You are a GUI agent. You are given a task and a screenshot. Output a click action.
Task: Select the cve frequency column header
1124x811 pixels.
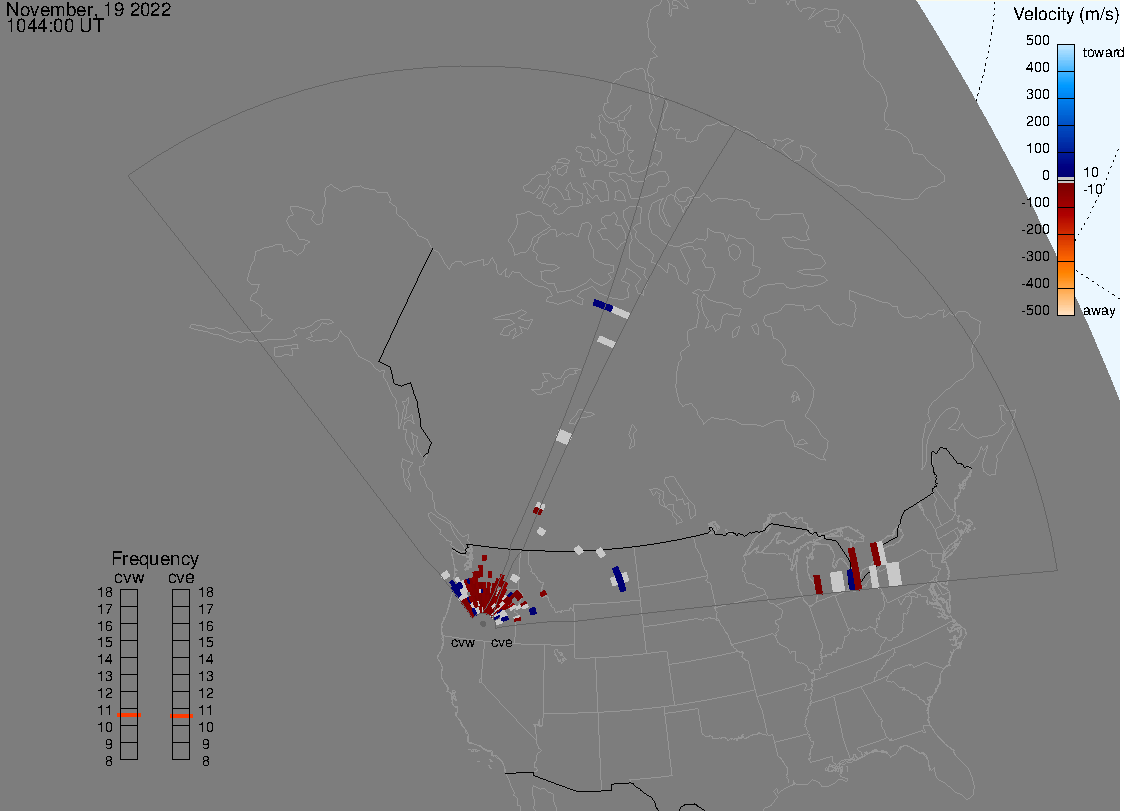(181, 578)
